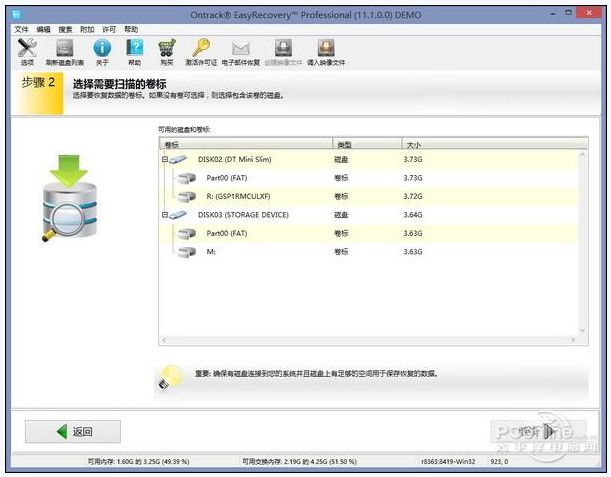Click the 激活许可证 key icon

click(201, 48)
